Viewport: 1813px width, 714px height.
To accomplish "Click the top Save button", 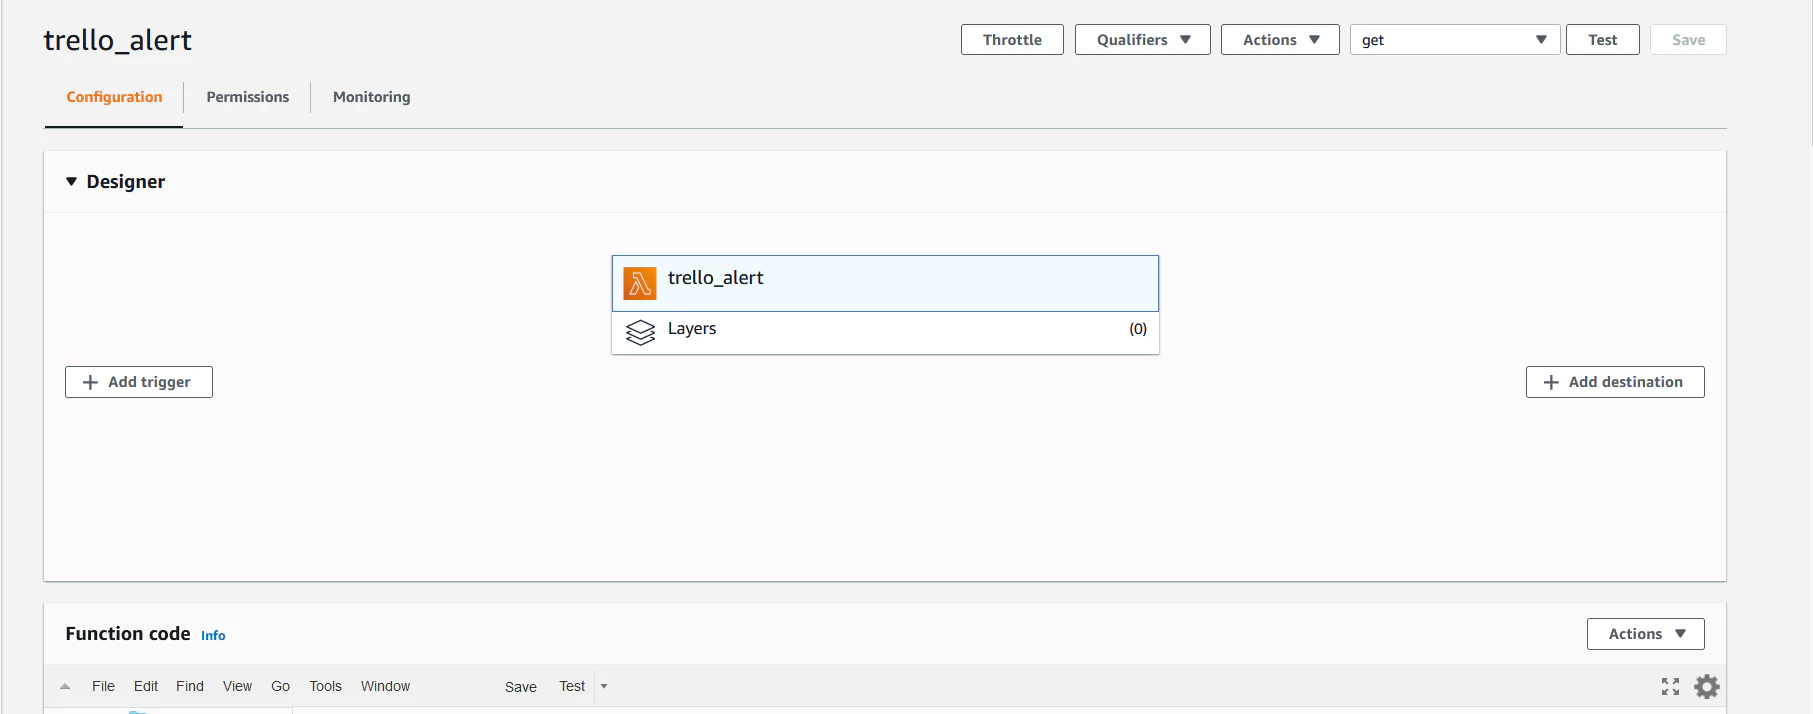I will (1688, 40).
